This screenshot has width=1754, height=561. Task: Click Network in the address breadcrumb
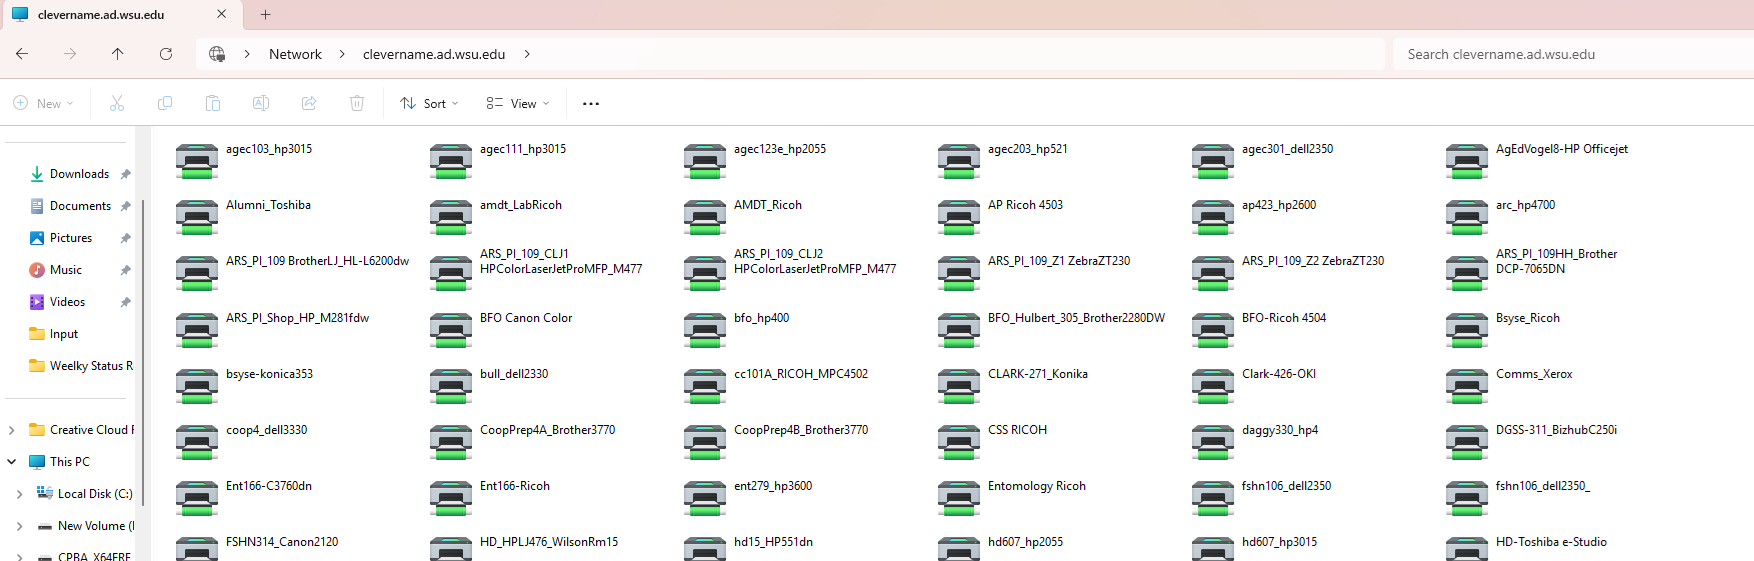tap(295, 54)
